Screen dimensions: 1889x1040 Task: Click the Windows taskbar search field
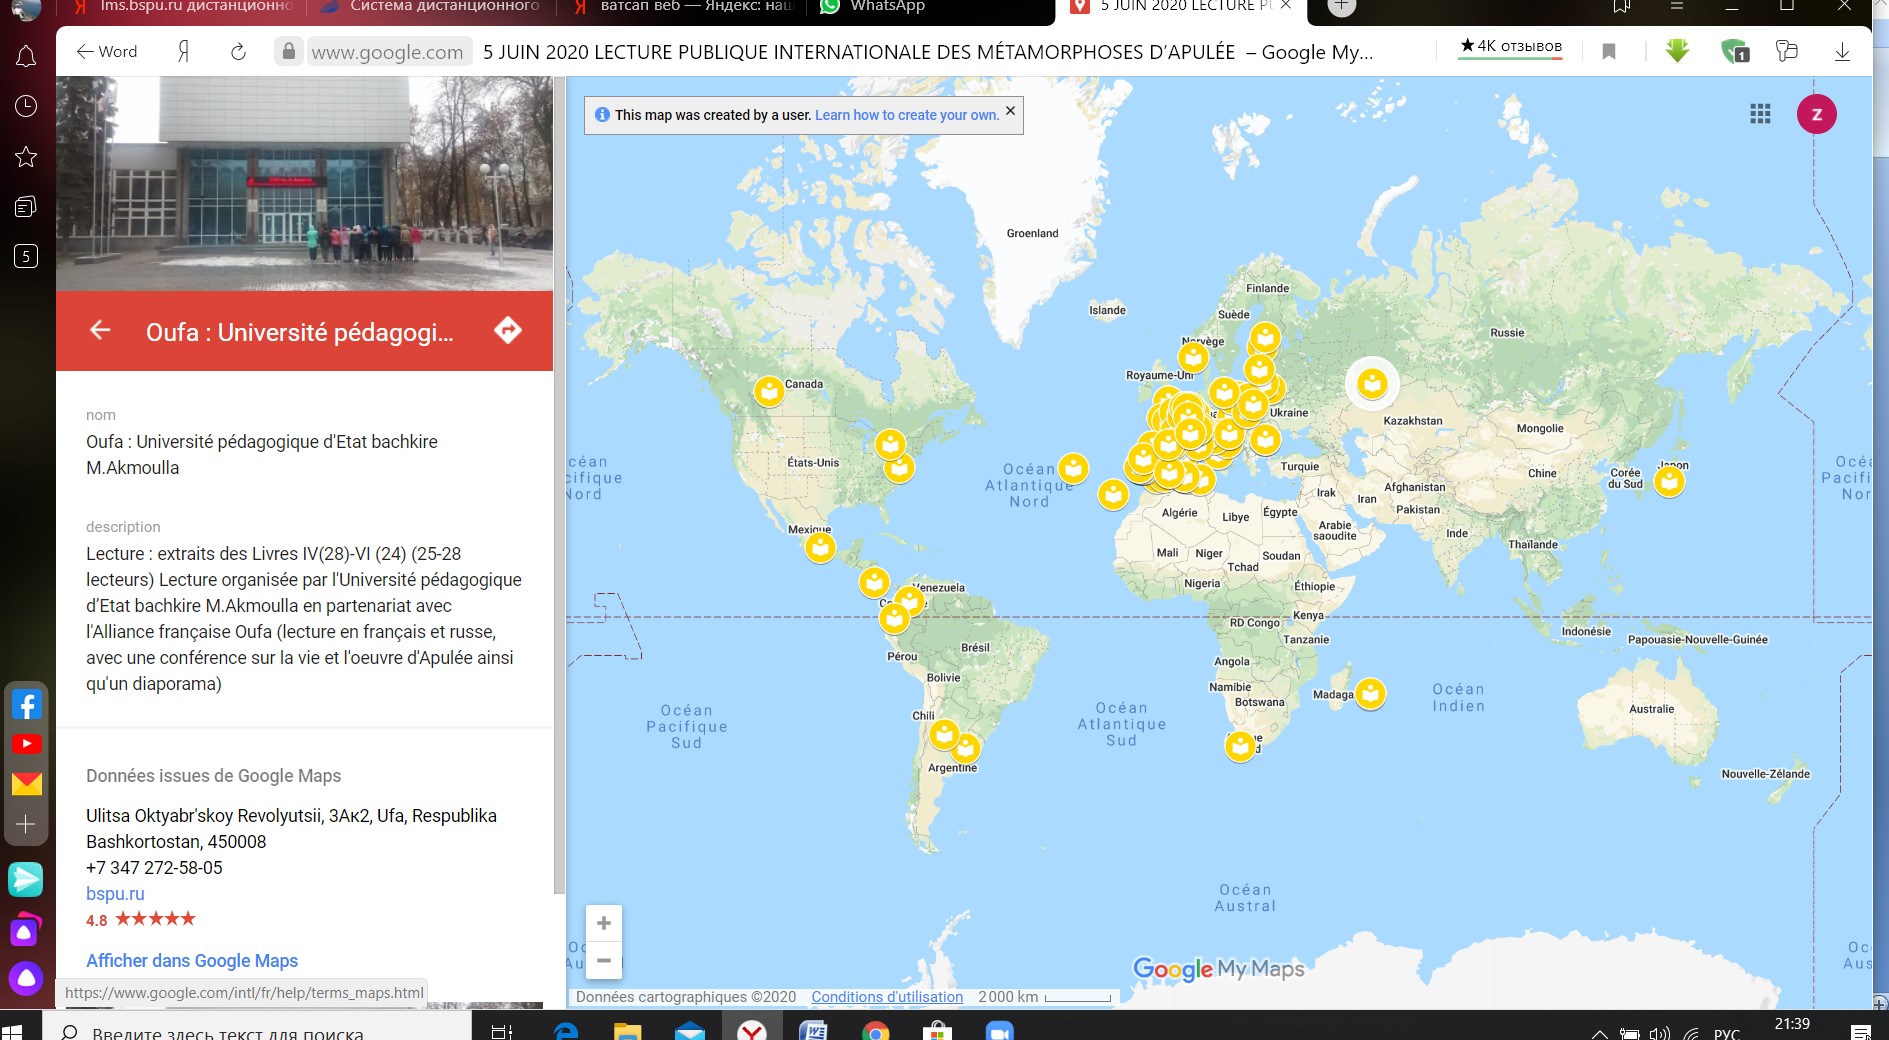(250, 1032)
